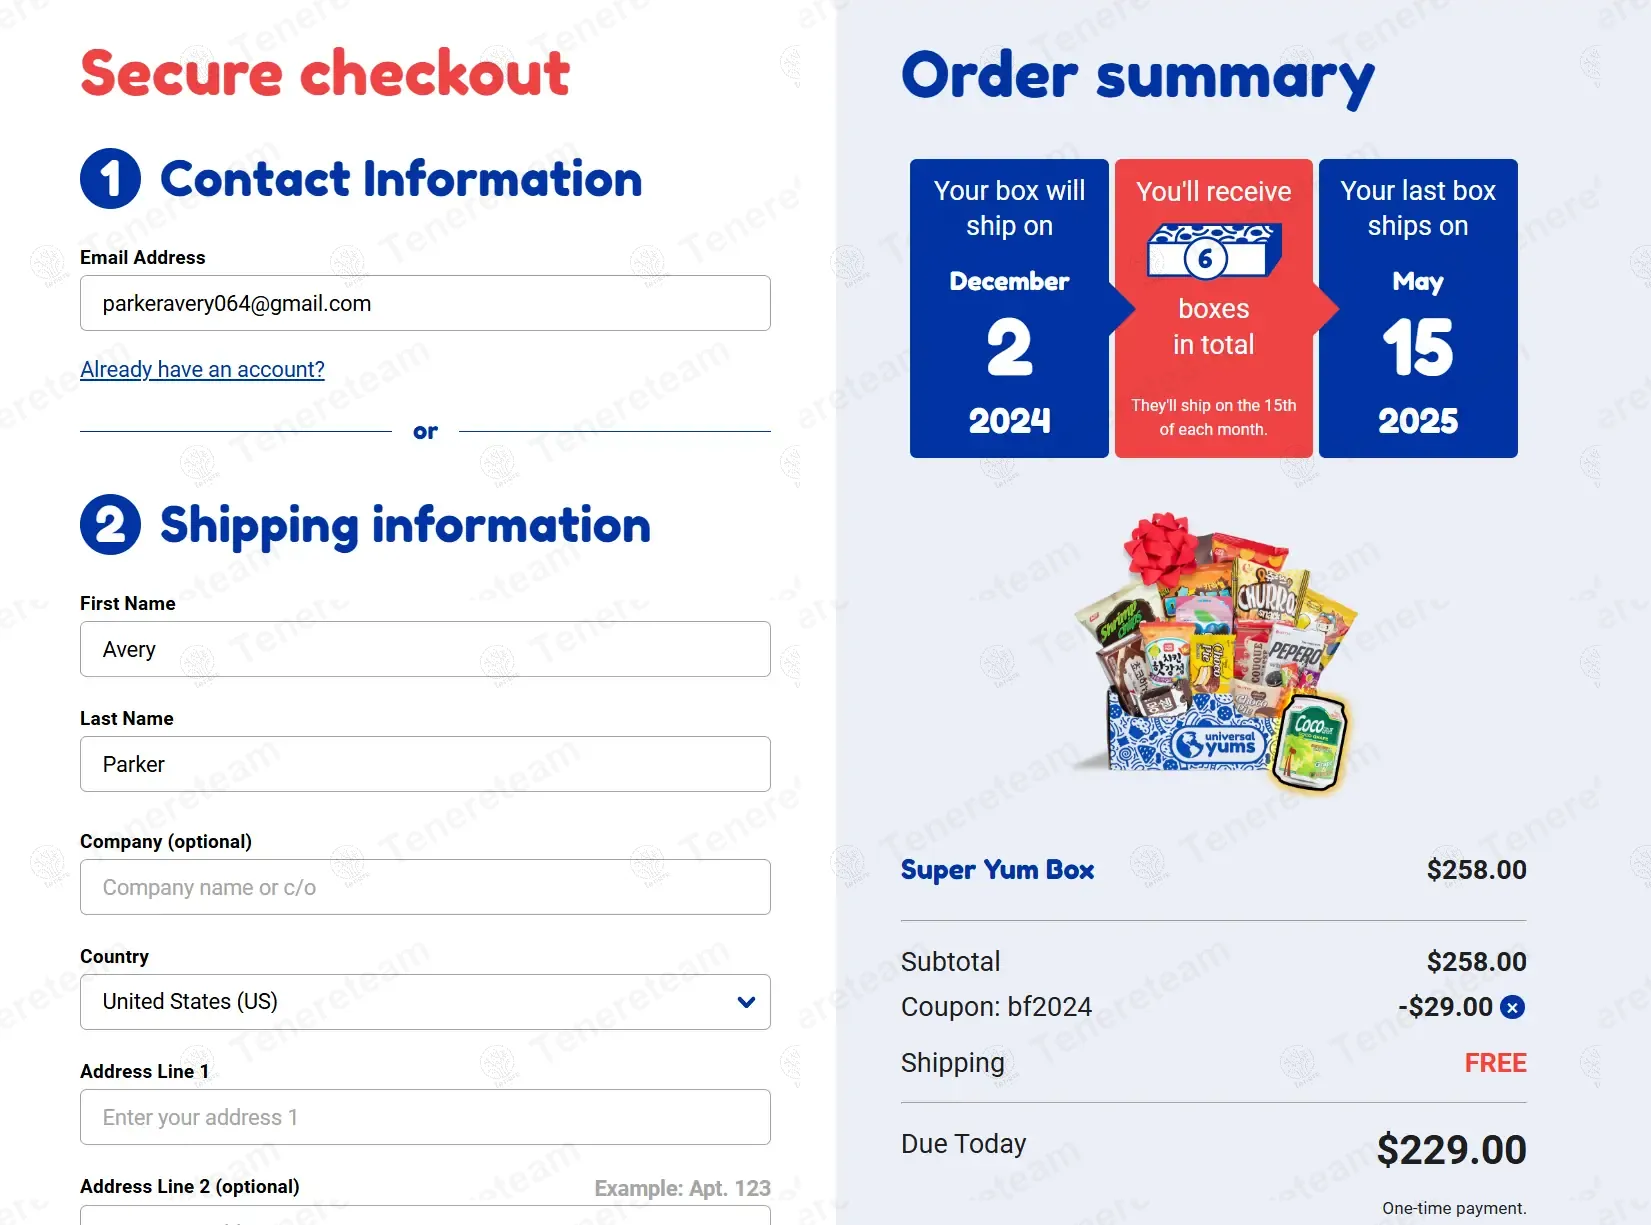Click the 6 boxes icon
Viewport: 1651px width, 1225px height.
click(x=1212, y=251)
